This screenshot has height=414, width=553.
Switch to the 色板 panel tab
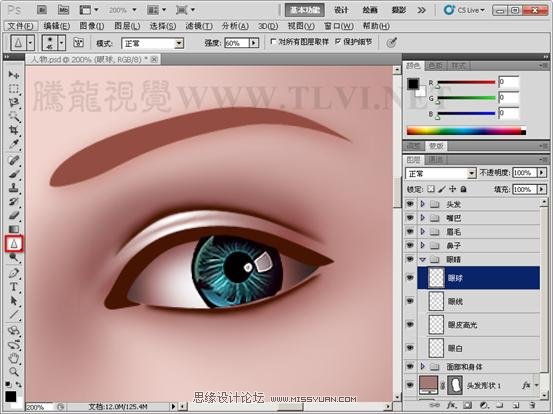coord(436,66)
